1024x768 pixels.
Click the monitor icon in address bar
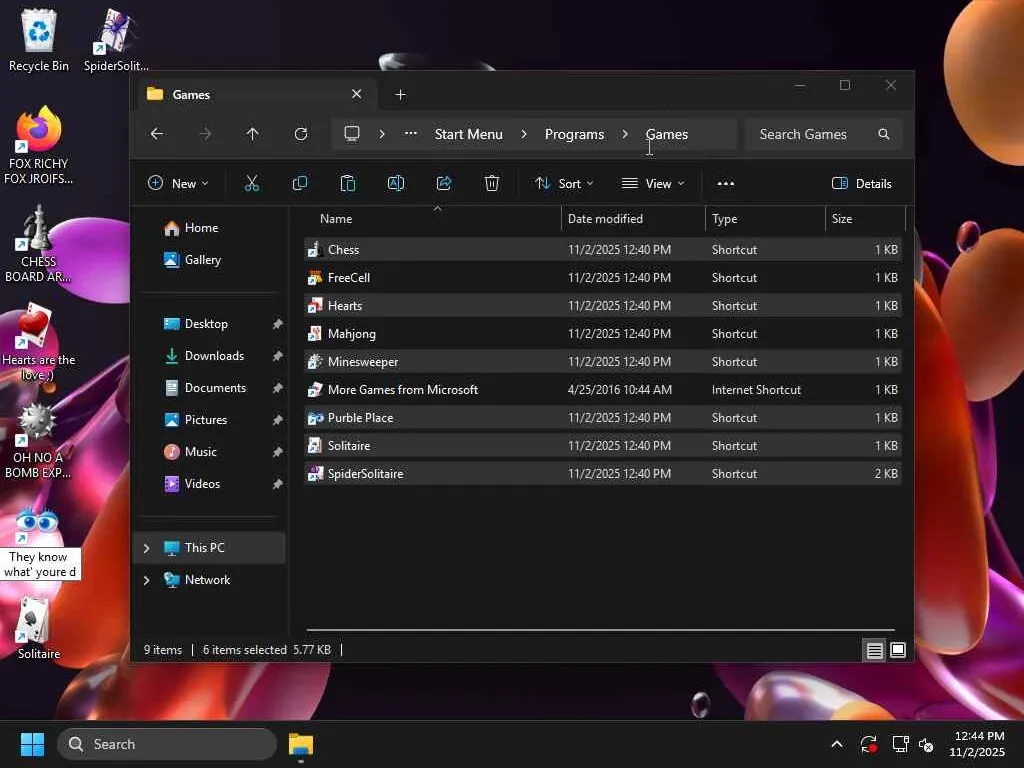click(352, 134)
